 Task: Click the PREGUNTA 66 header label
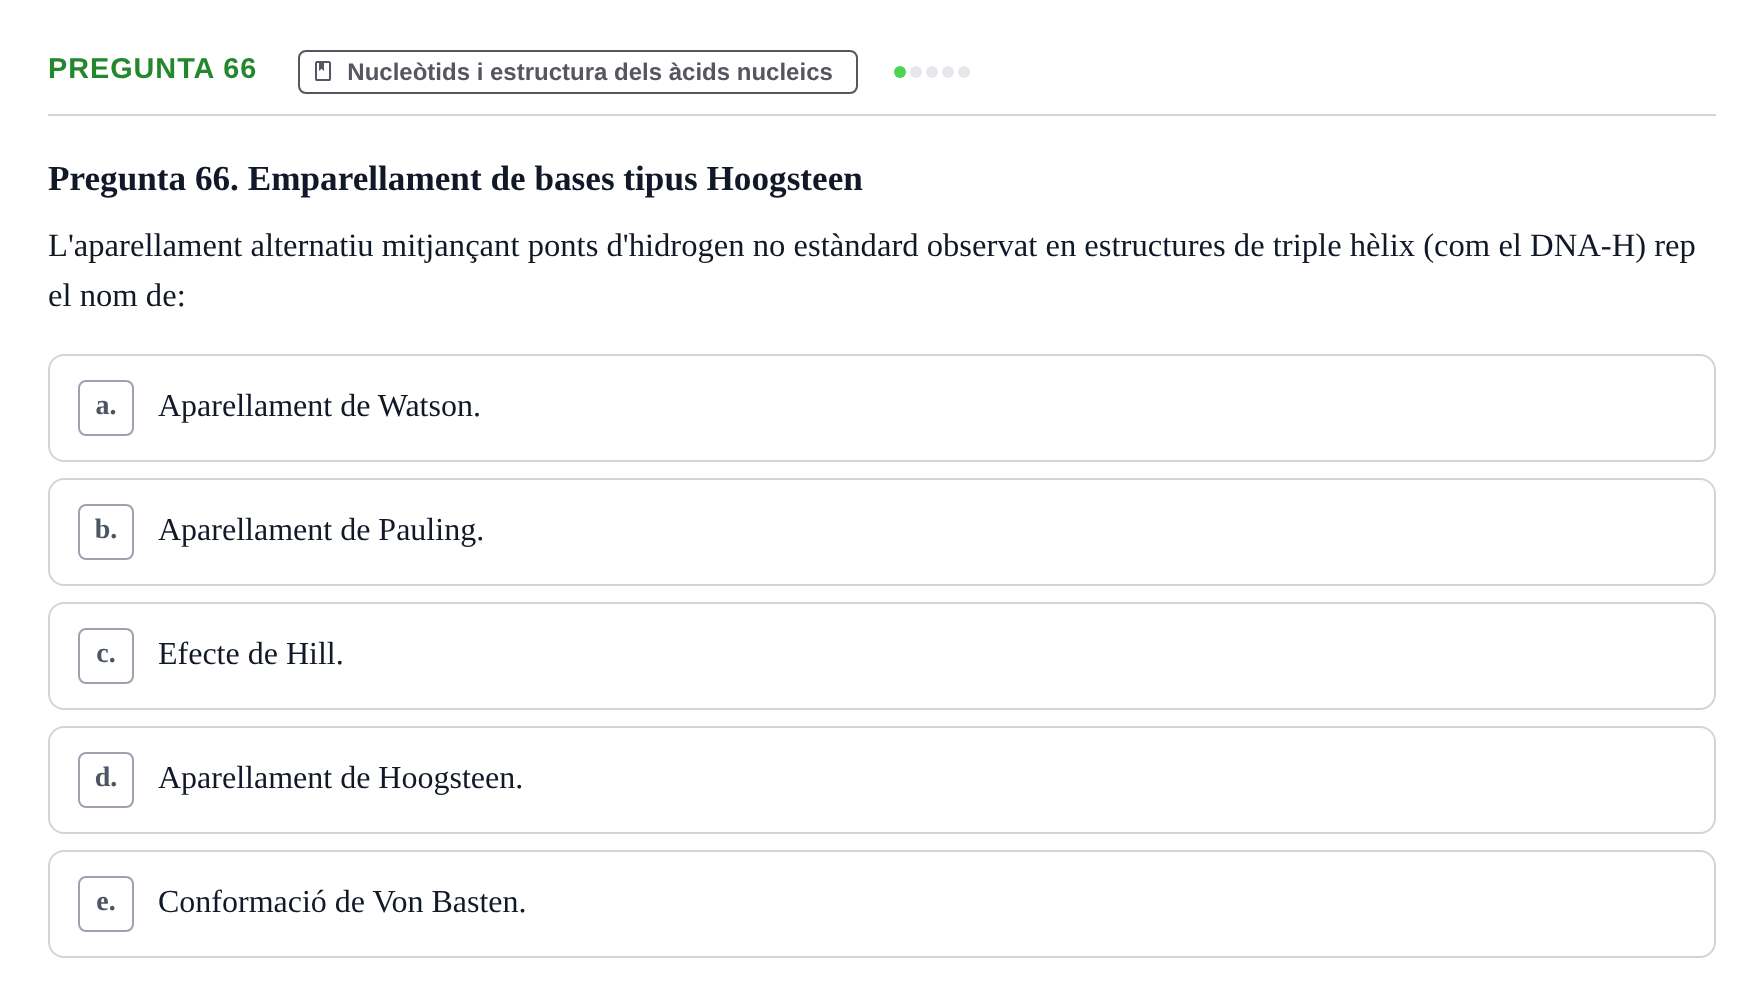point(152,68)
